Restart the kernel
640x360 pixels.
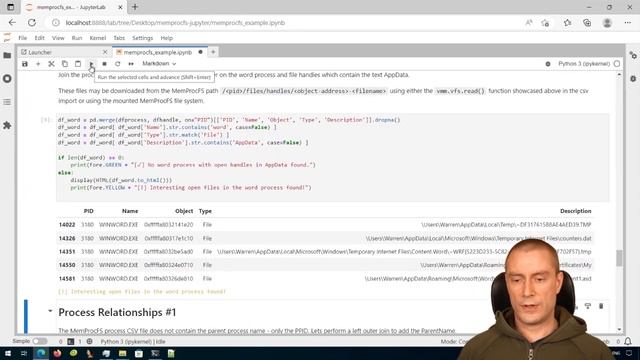[118, 64]
